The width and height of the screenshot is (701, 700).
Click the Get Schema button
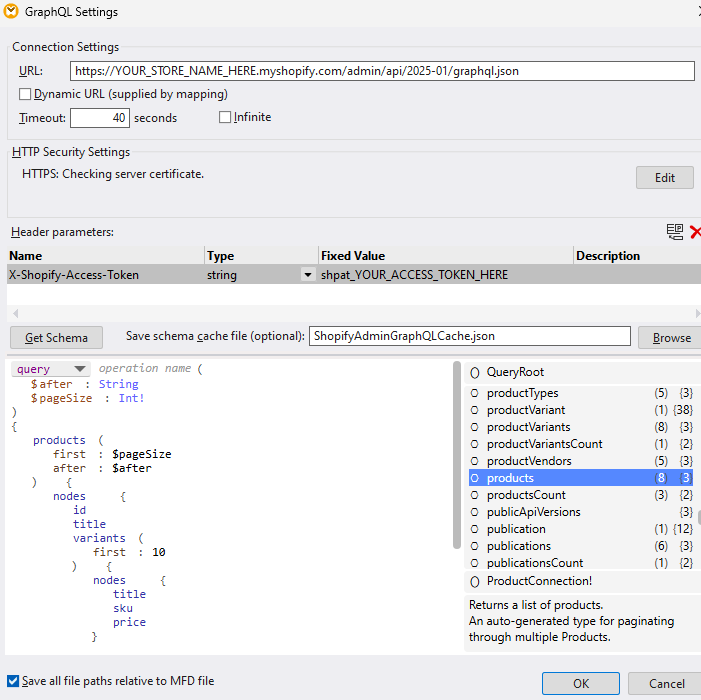coord(56,338)
